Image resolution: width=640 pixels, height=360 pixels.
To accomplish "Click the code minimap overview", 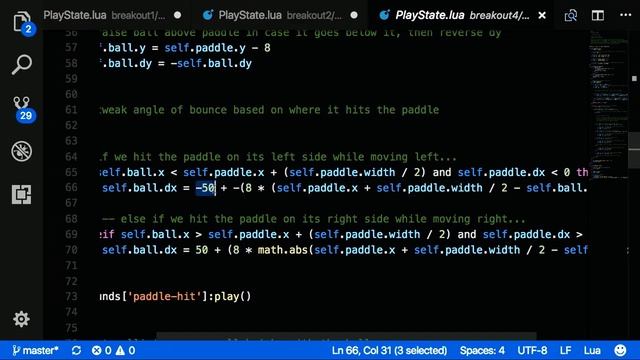I will pyautogui.click(x=608, y=106).
